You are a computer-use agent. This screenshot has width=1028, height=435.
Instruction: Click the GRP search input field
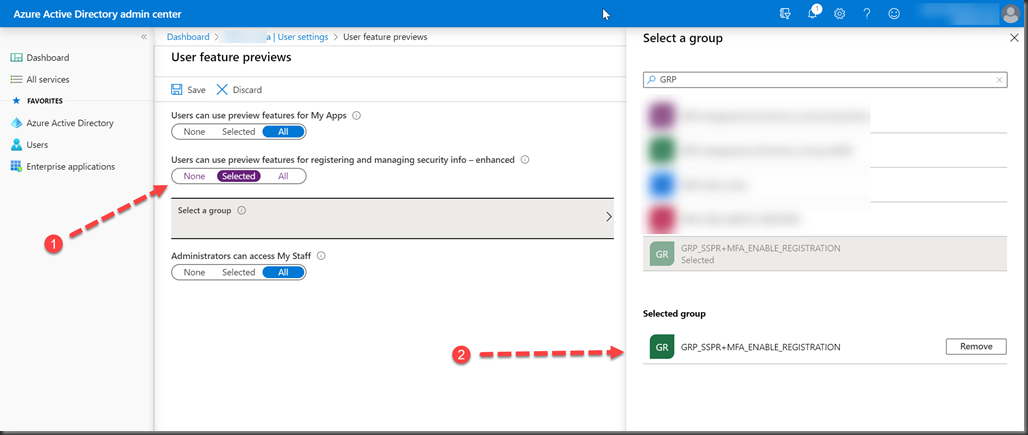tap(820, 80)
